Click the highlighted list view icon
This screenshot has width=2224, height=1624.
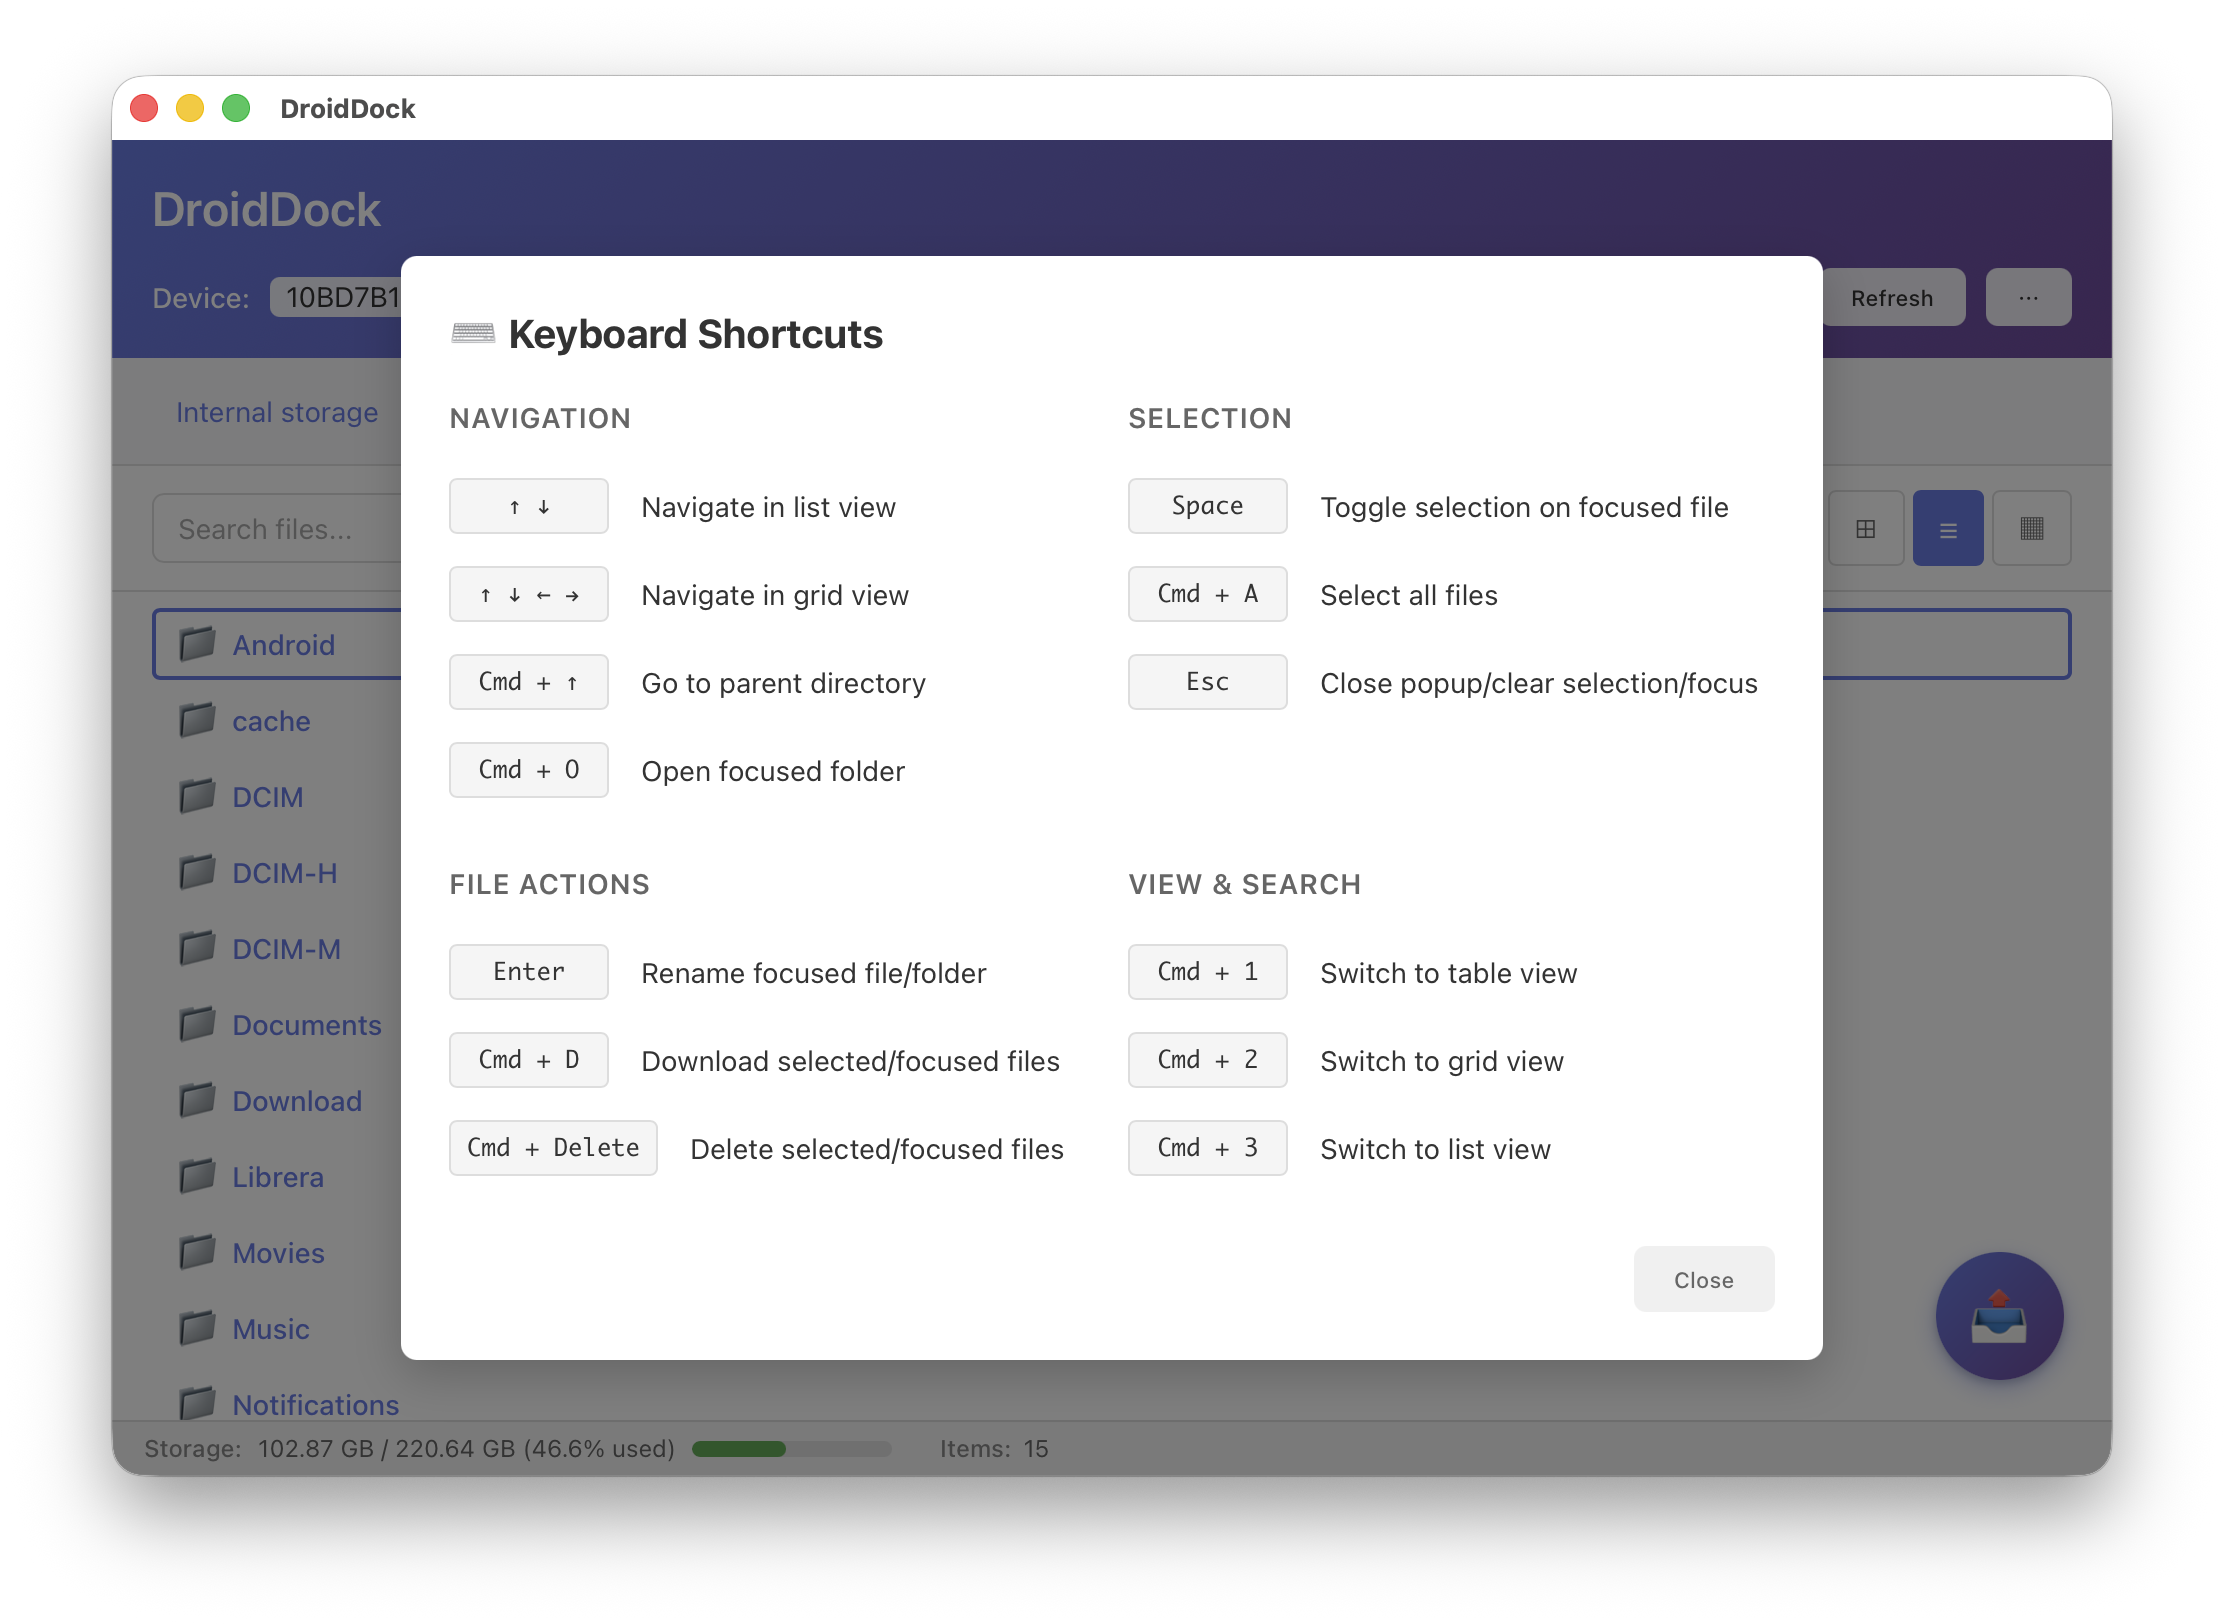1948,528
